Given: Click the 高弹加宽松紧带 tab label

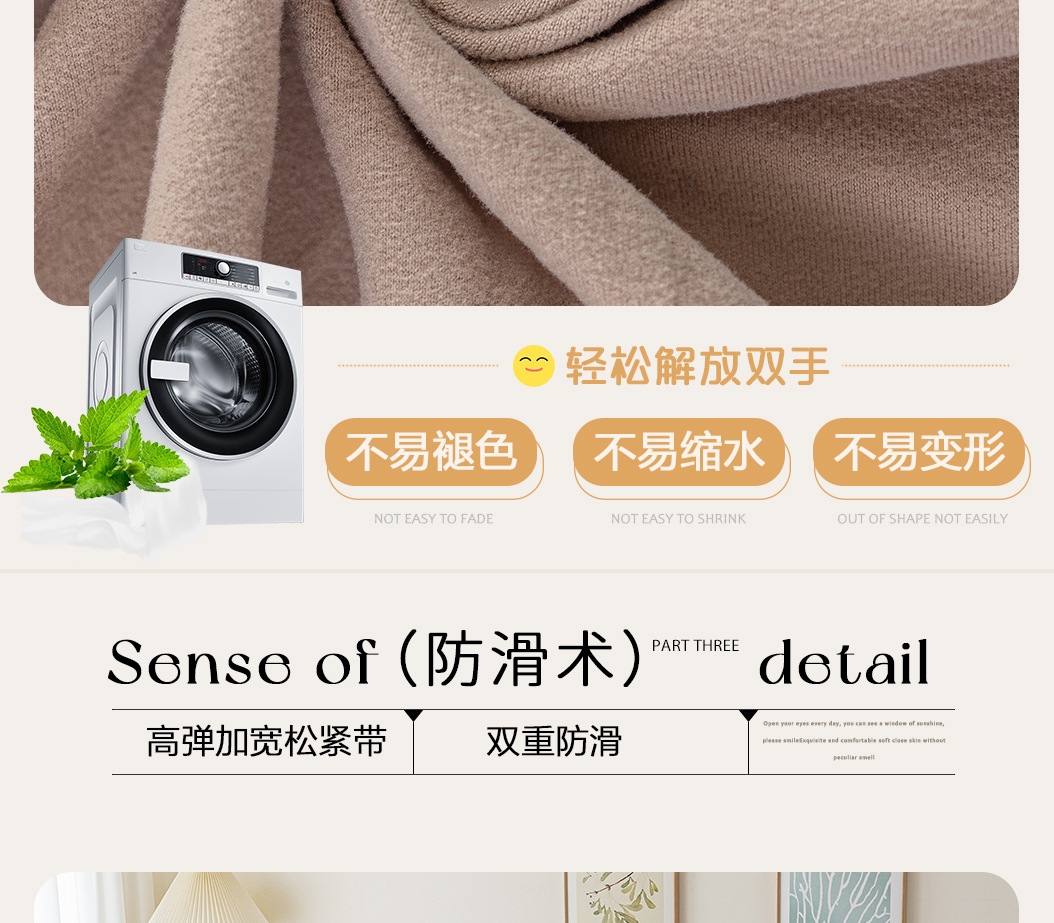Looking at the screenshot, I should coord(267,741).
